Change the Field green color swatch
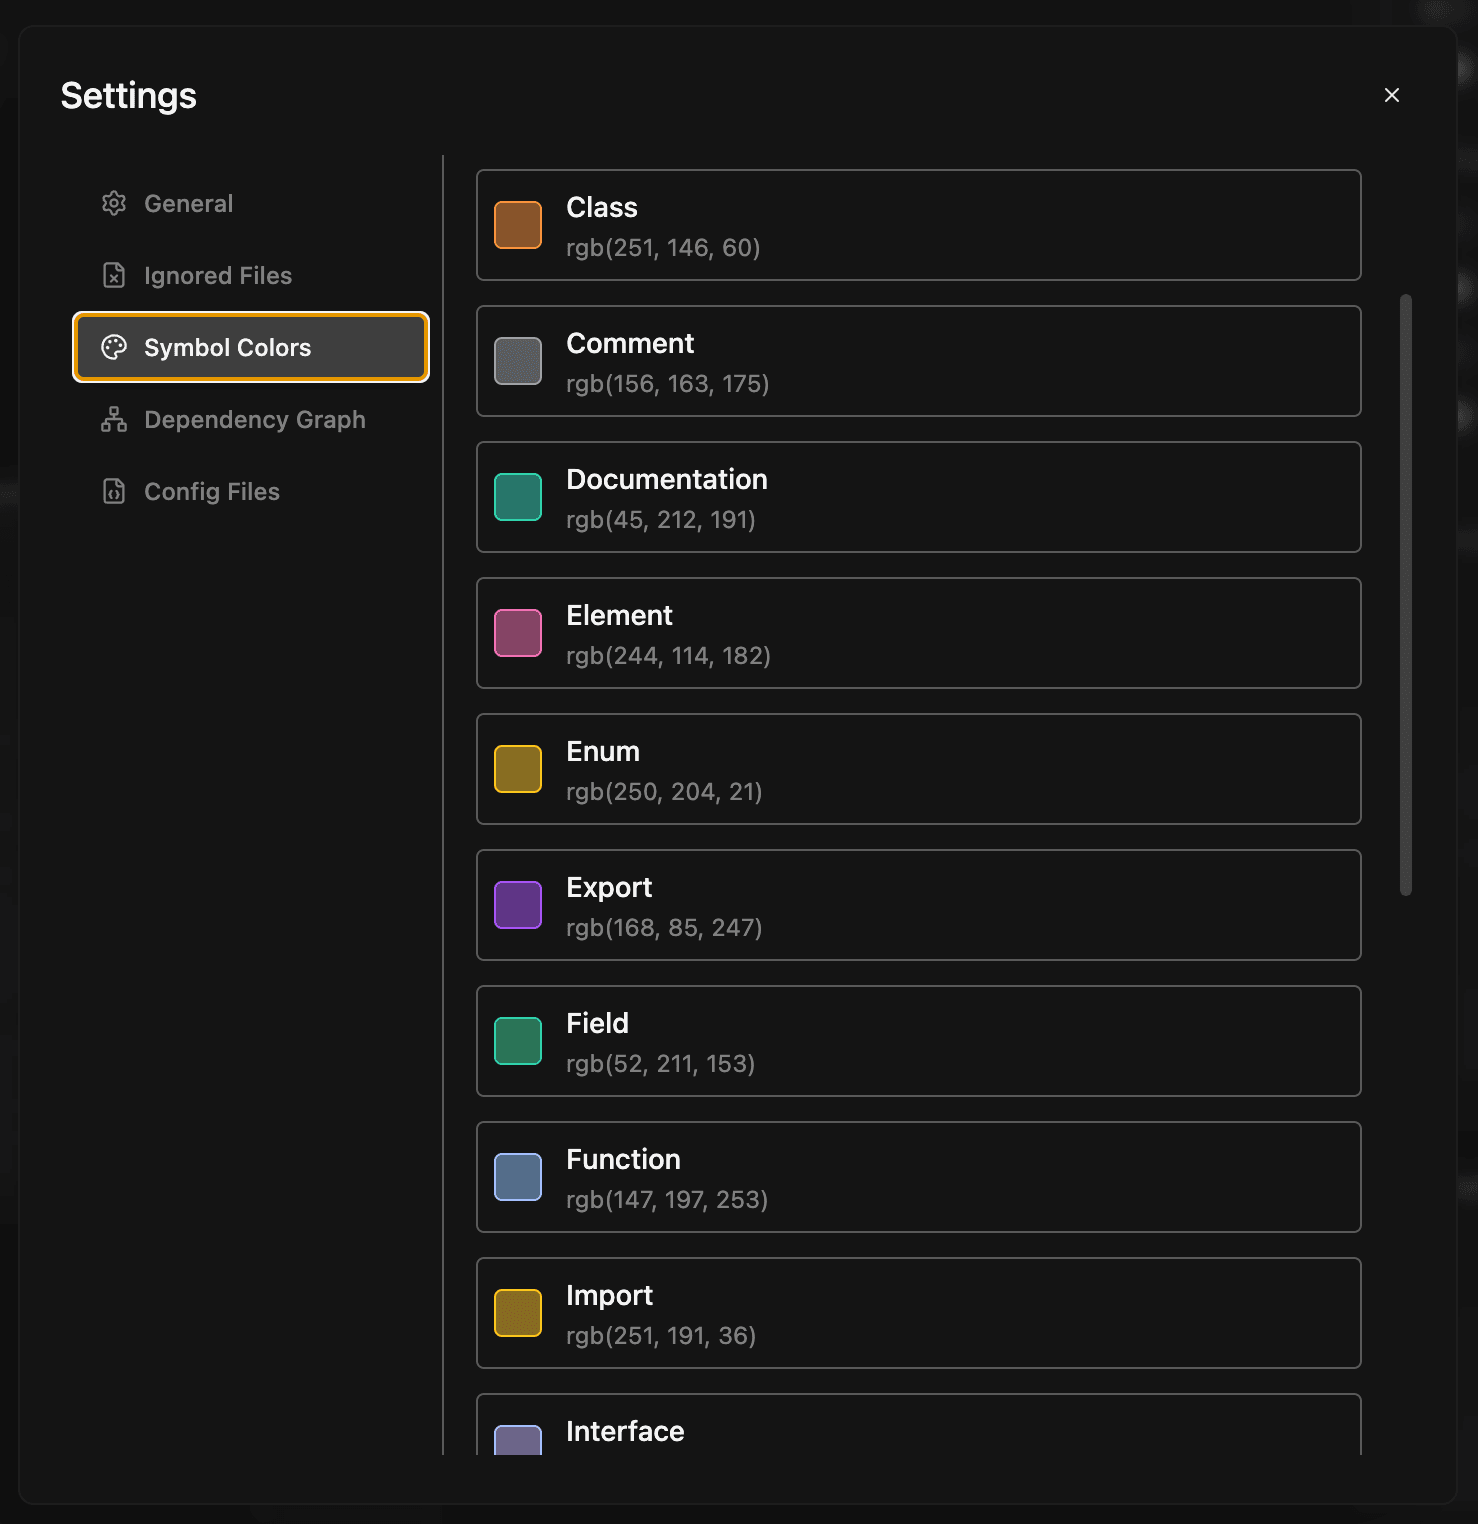 click(x=517, y=1041)
